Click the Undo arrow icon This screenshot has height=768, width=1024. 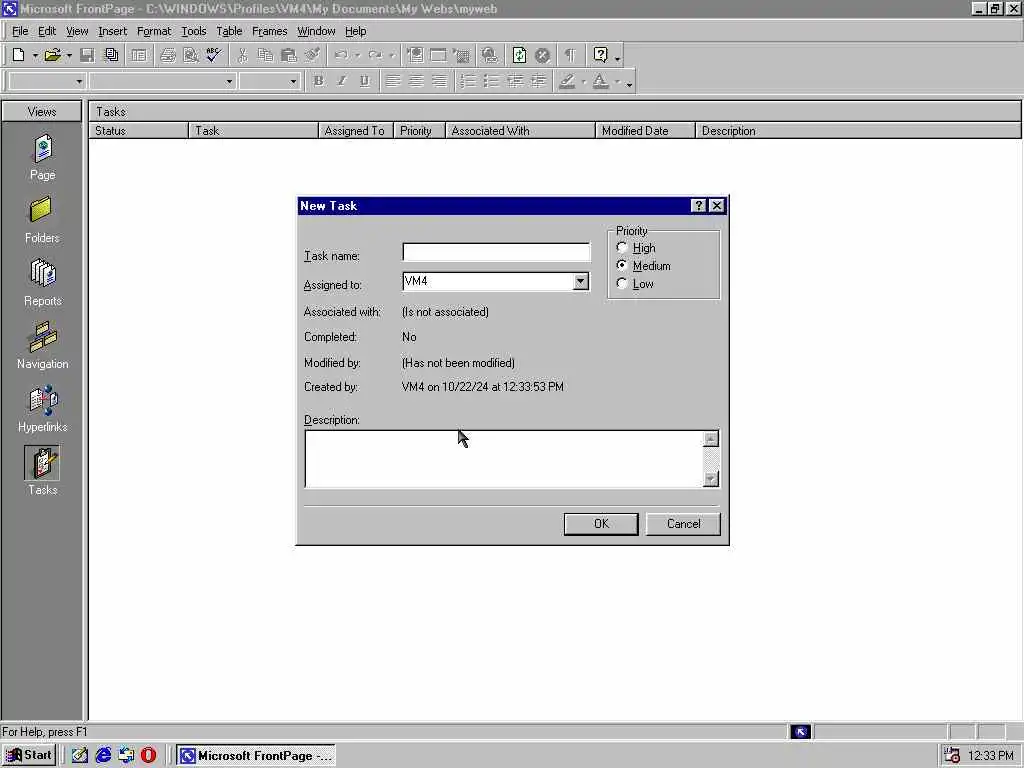click(341, 56)
